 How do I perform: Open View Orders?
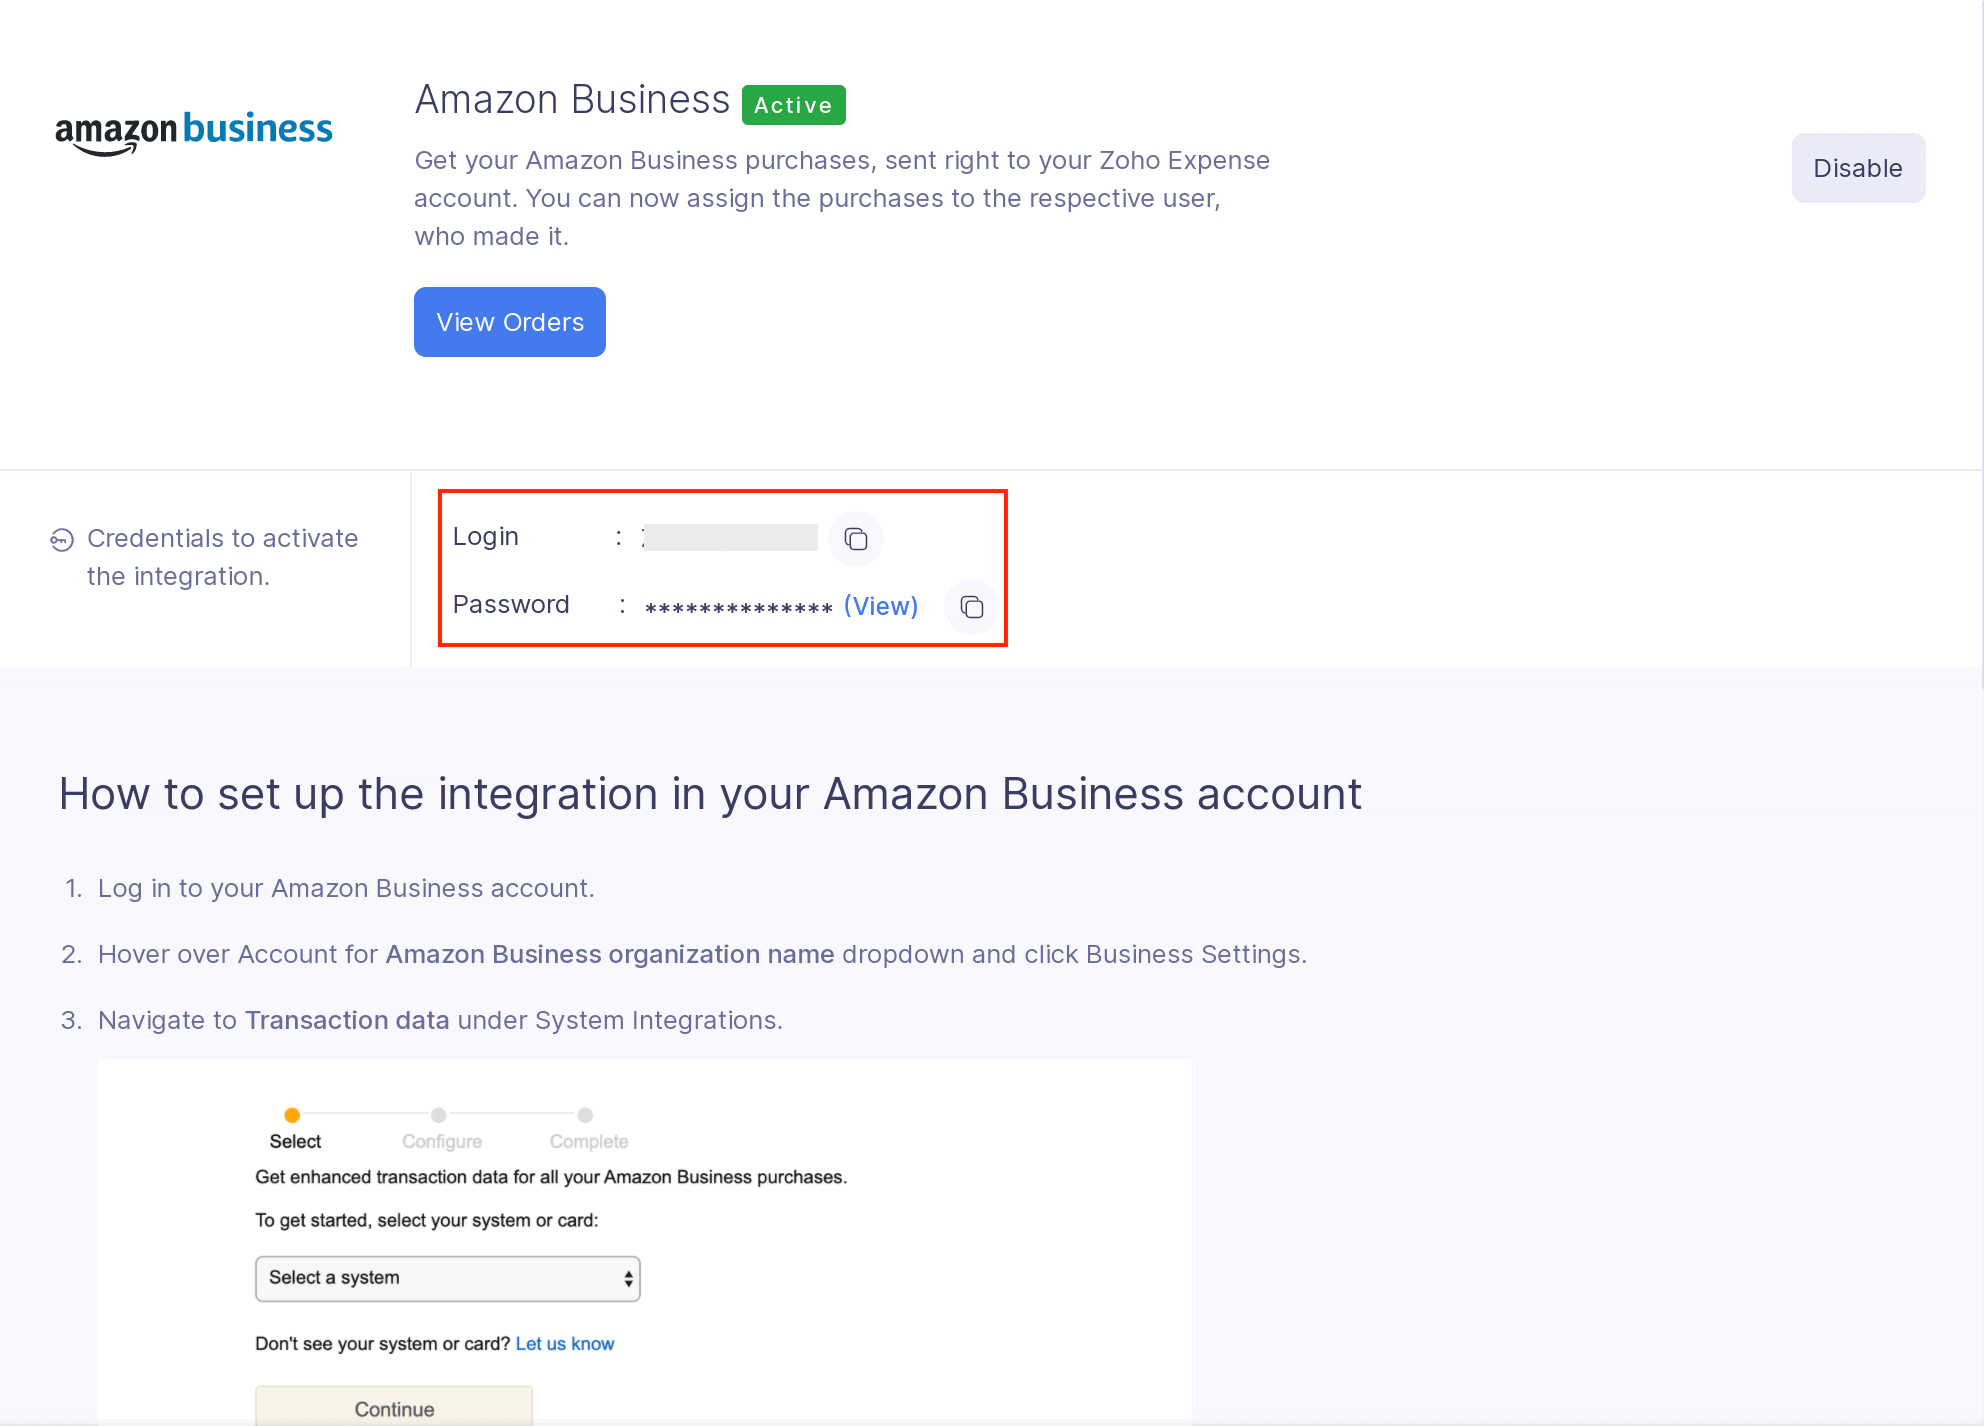pyautogui.click(x=510, y=322)
